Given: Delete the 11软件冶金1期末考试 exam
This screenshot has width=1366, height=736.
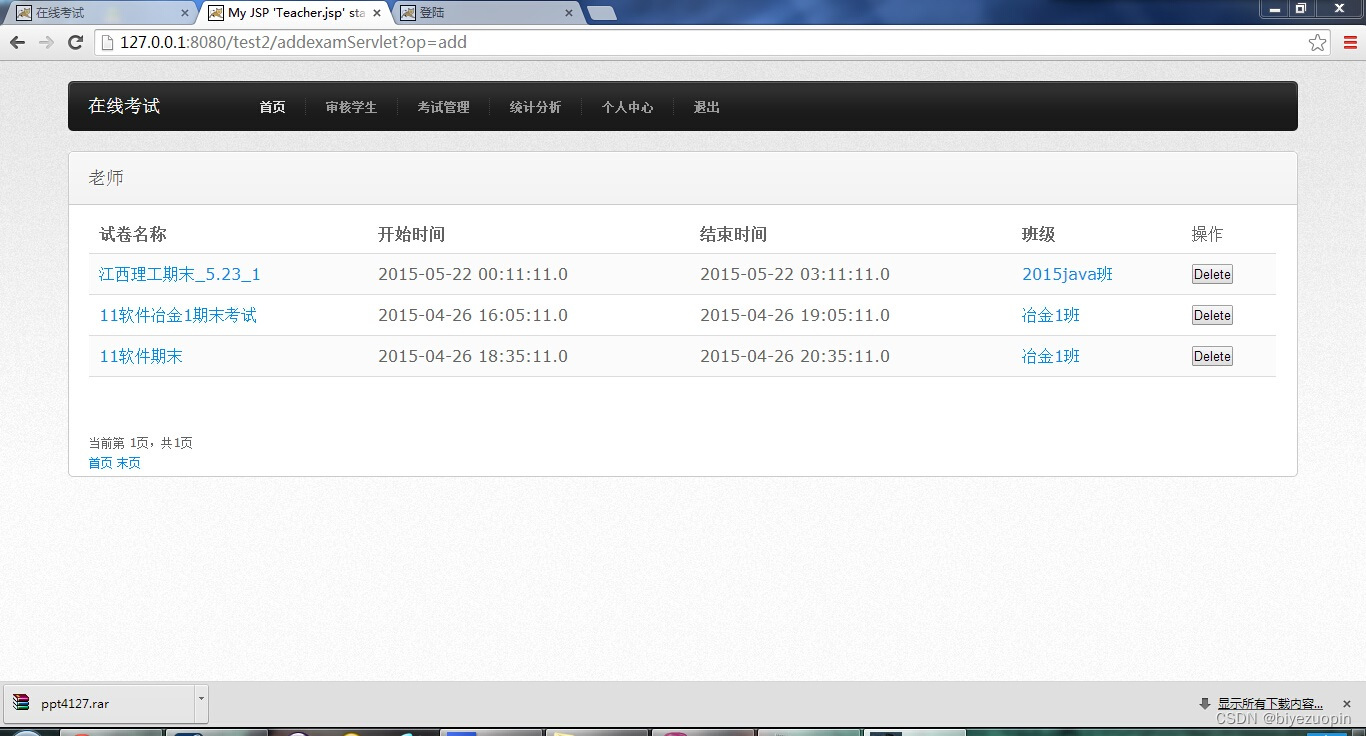Looking at the screenshot, I should click(1212, 315).
